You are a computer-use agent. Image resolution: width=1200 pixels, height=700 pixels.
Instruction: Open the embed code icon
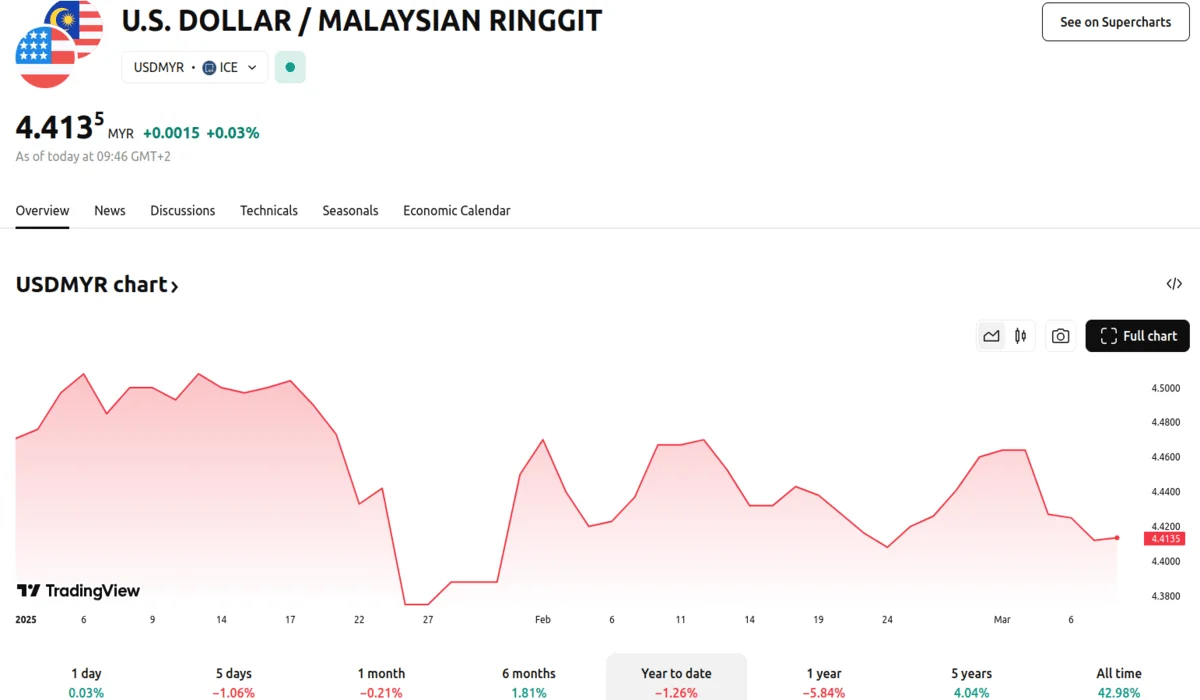1174,284
